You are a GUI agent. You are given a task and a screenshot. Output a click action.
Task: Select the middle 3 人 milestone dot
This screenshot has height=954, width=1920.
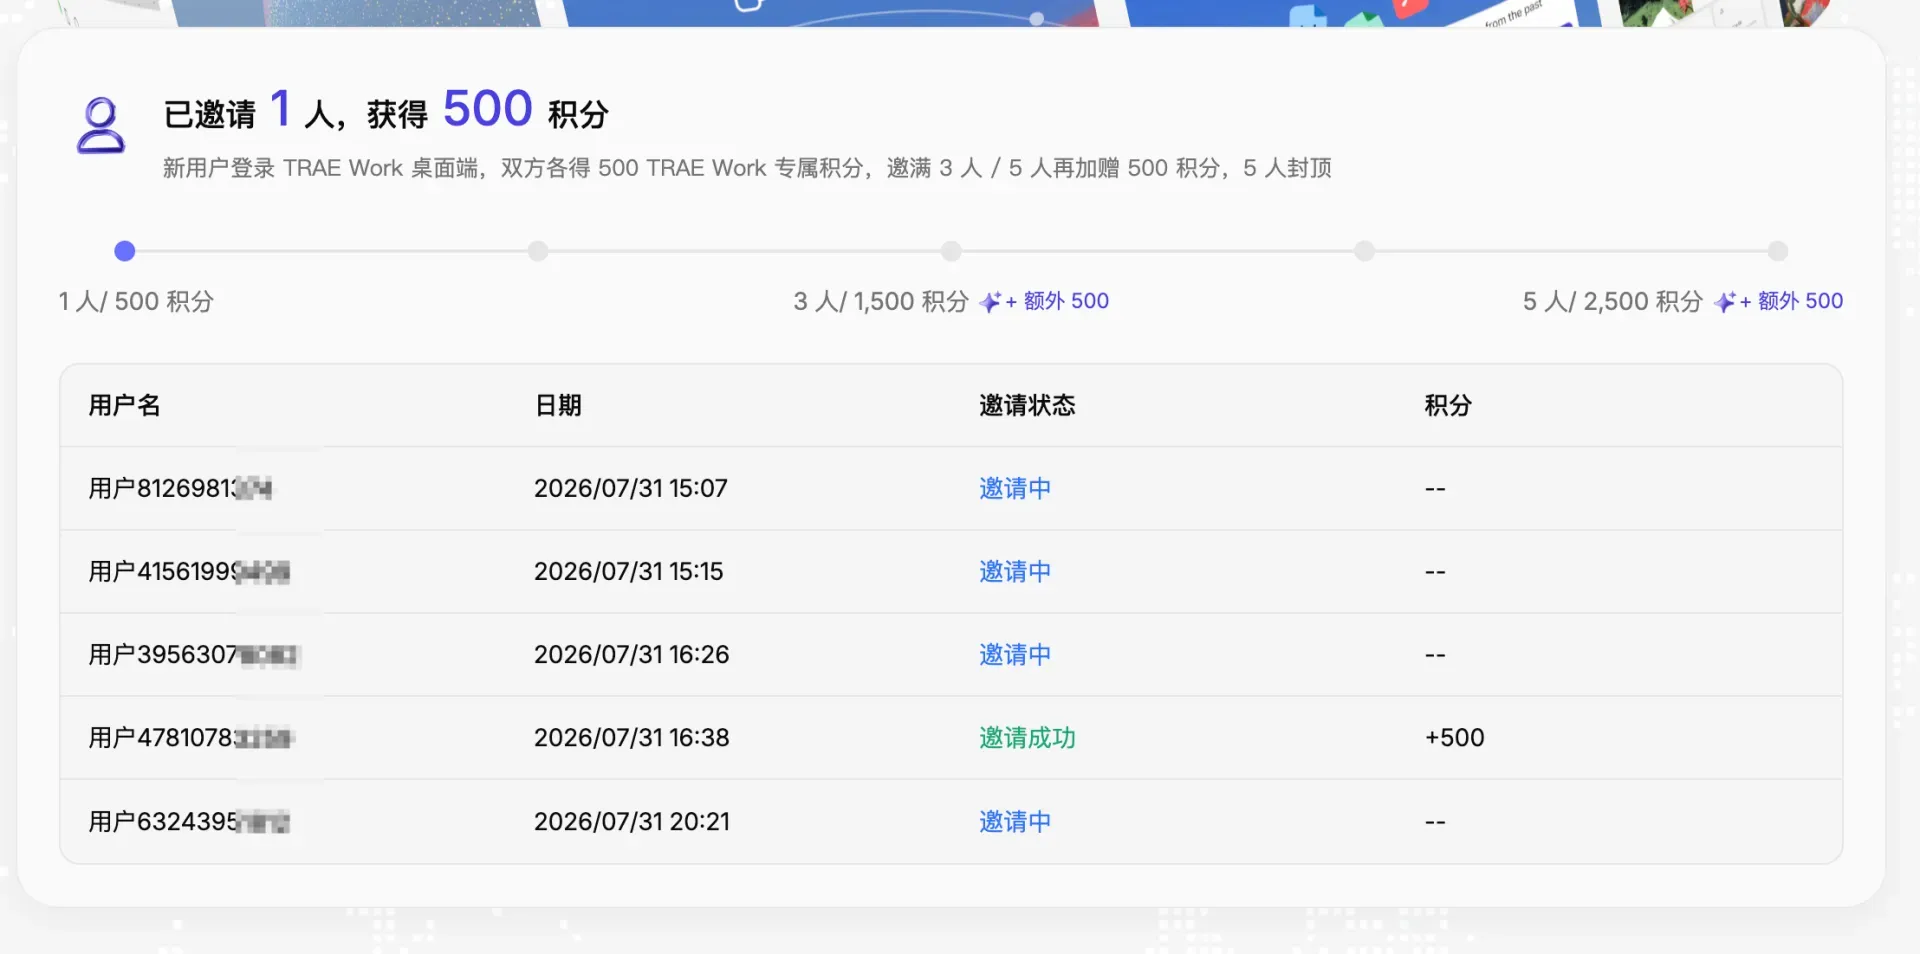pos(951,251)
